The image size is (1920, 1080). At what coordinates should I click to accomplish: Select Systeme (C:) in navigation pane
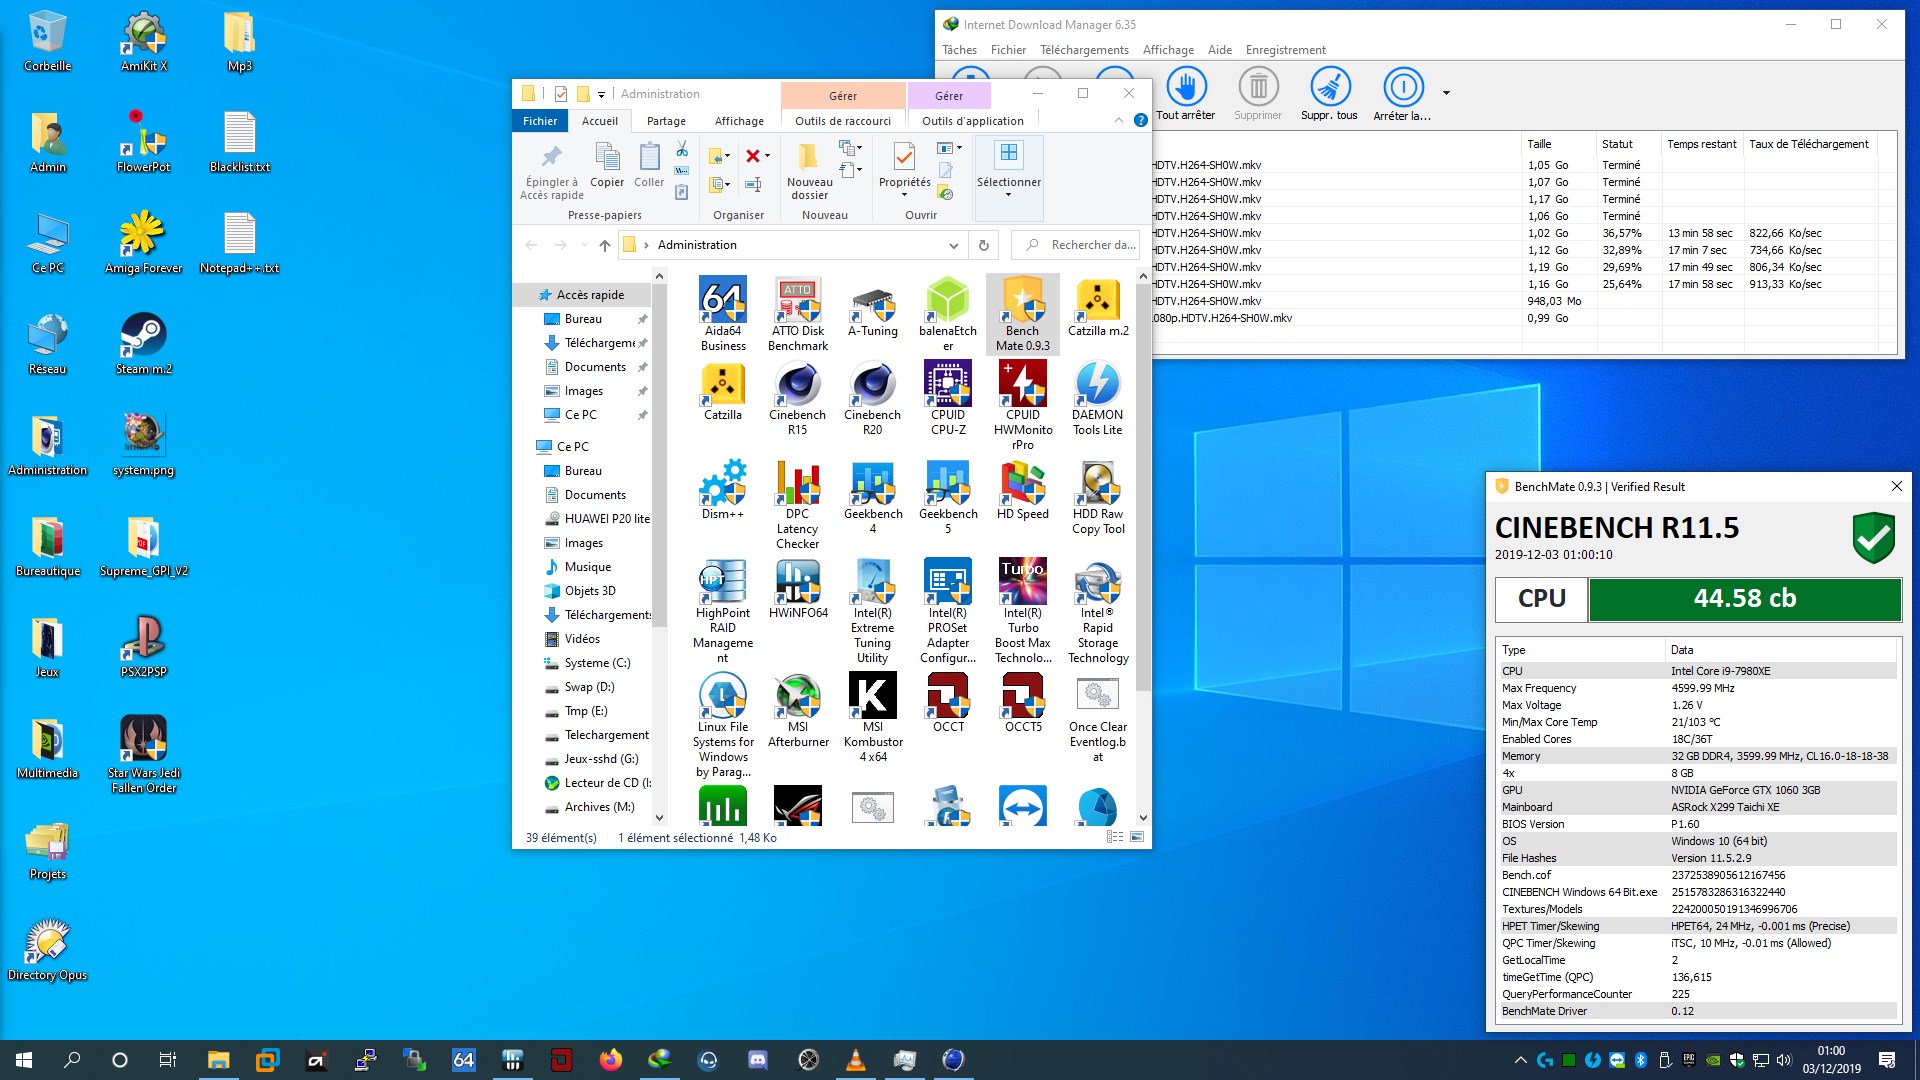597,663
